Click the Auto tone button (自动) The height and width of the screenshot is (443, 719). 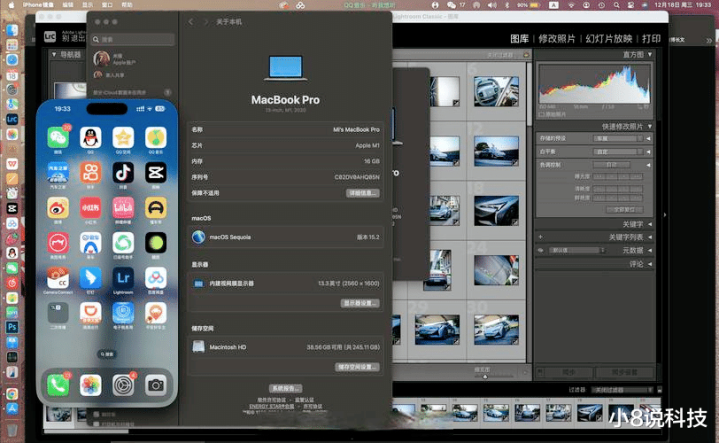coord(611,165)
